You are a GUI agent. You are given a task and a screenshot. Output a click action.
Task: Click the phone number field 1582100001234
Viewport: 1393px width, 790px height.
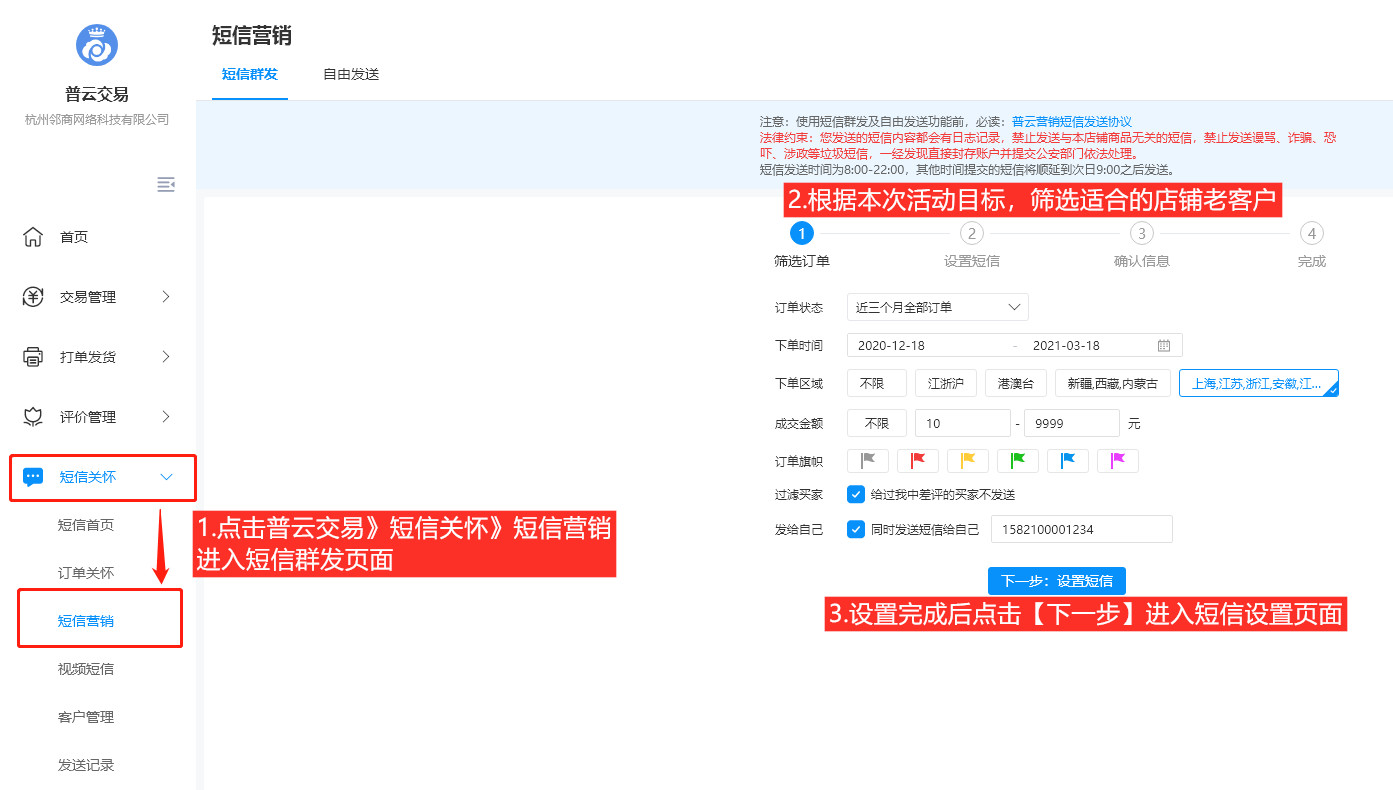(x=1082, y=529)
